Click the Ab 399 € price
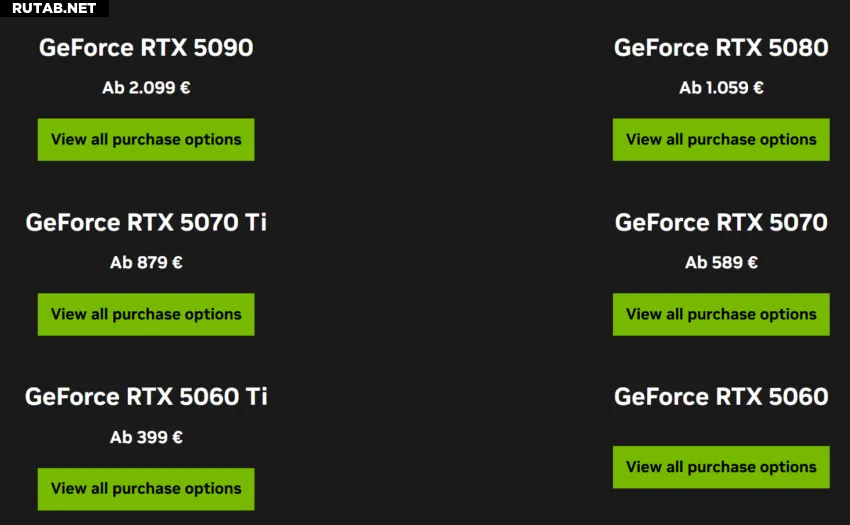This screenshot has height=525, width=850. 146,437
